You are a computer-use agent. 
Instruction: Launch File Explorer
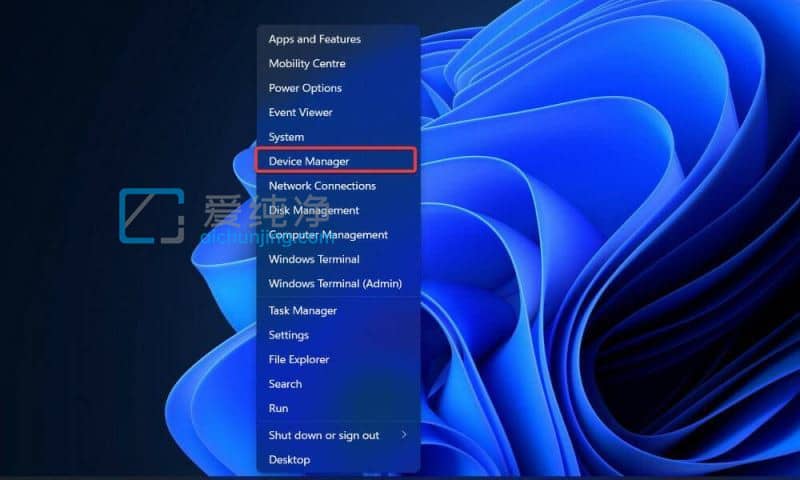(298, 359)
